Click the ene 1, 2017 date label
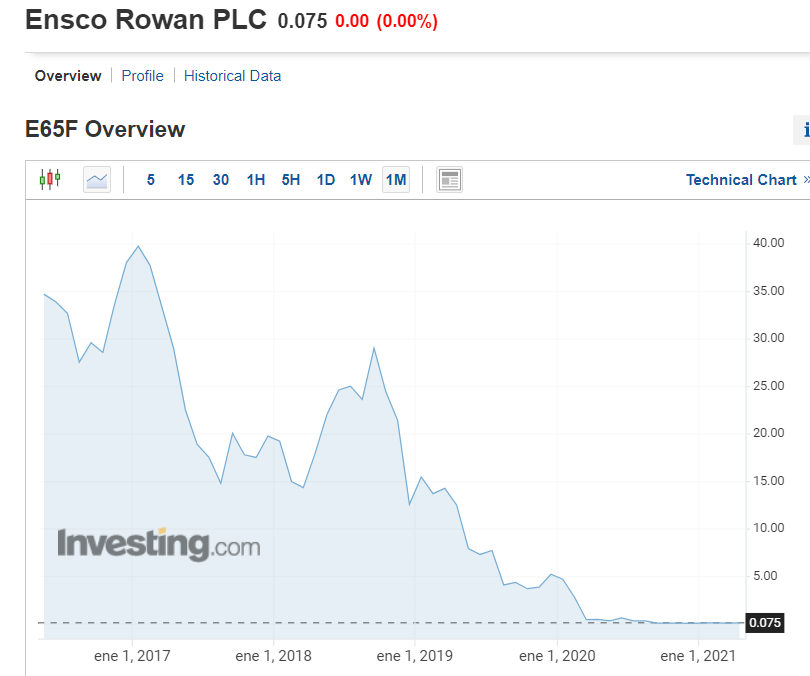 coord(132,656)
